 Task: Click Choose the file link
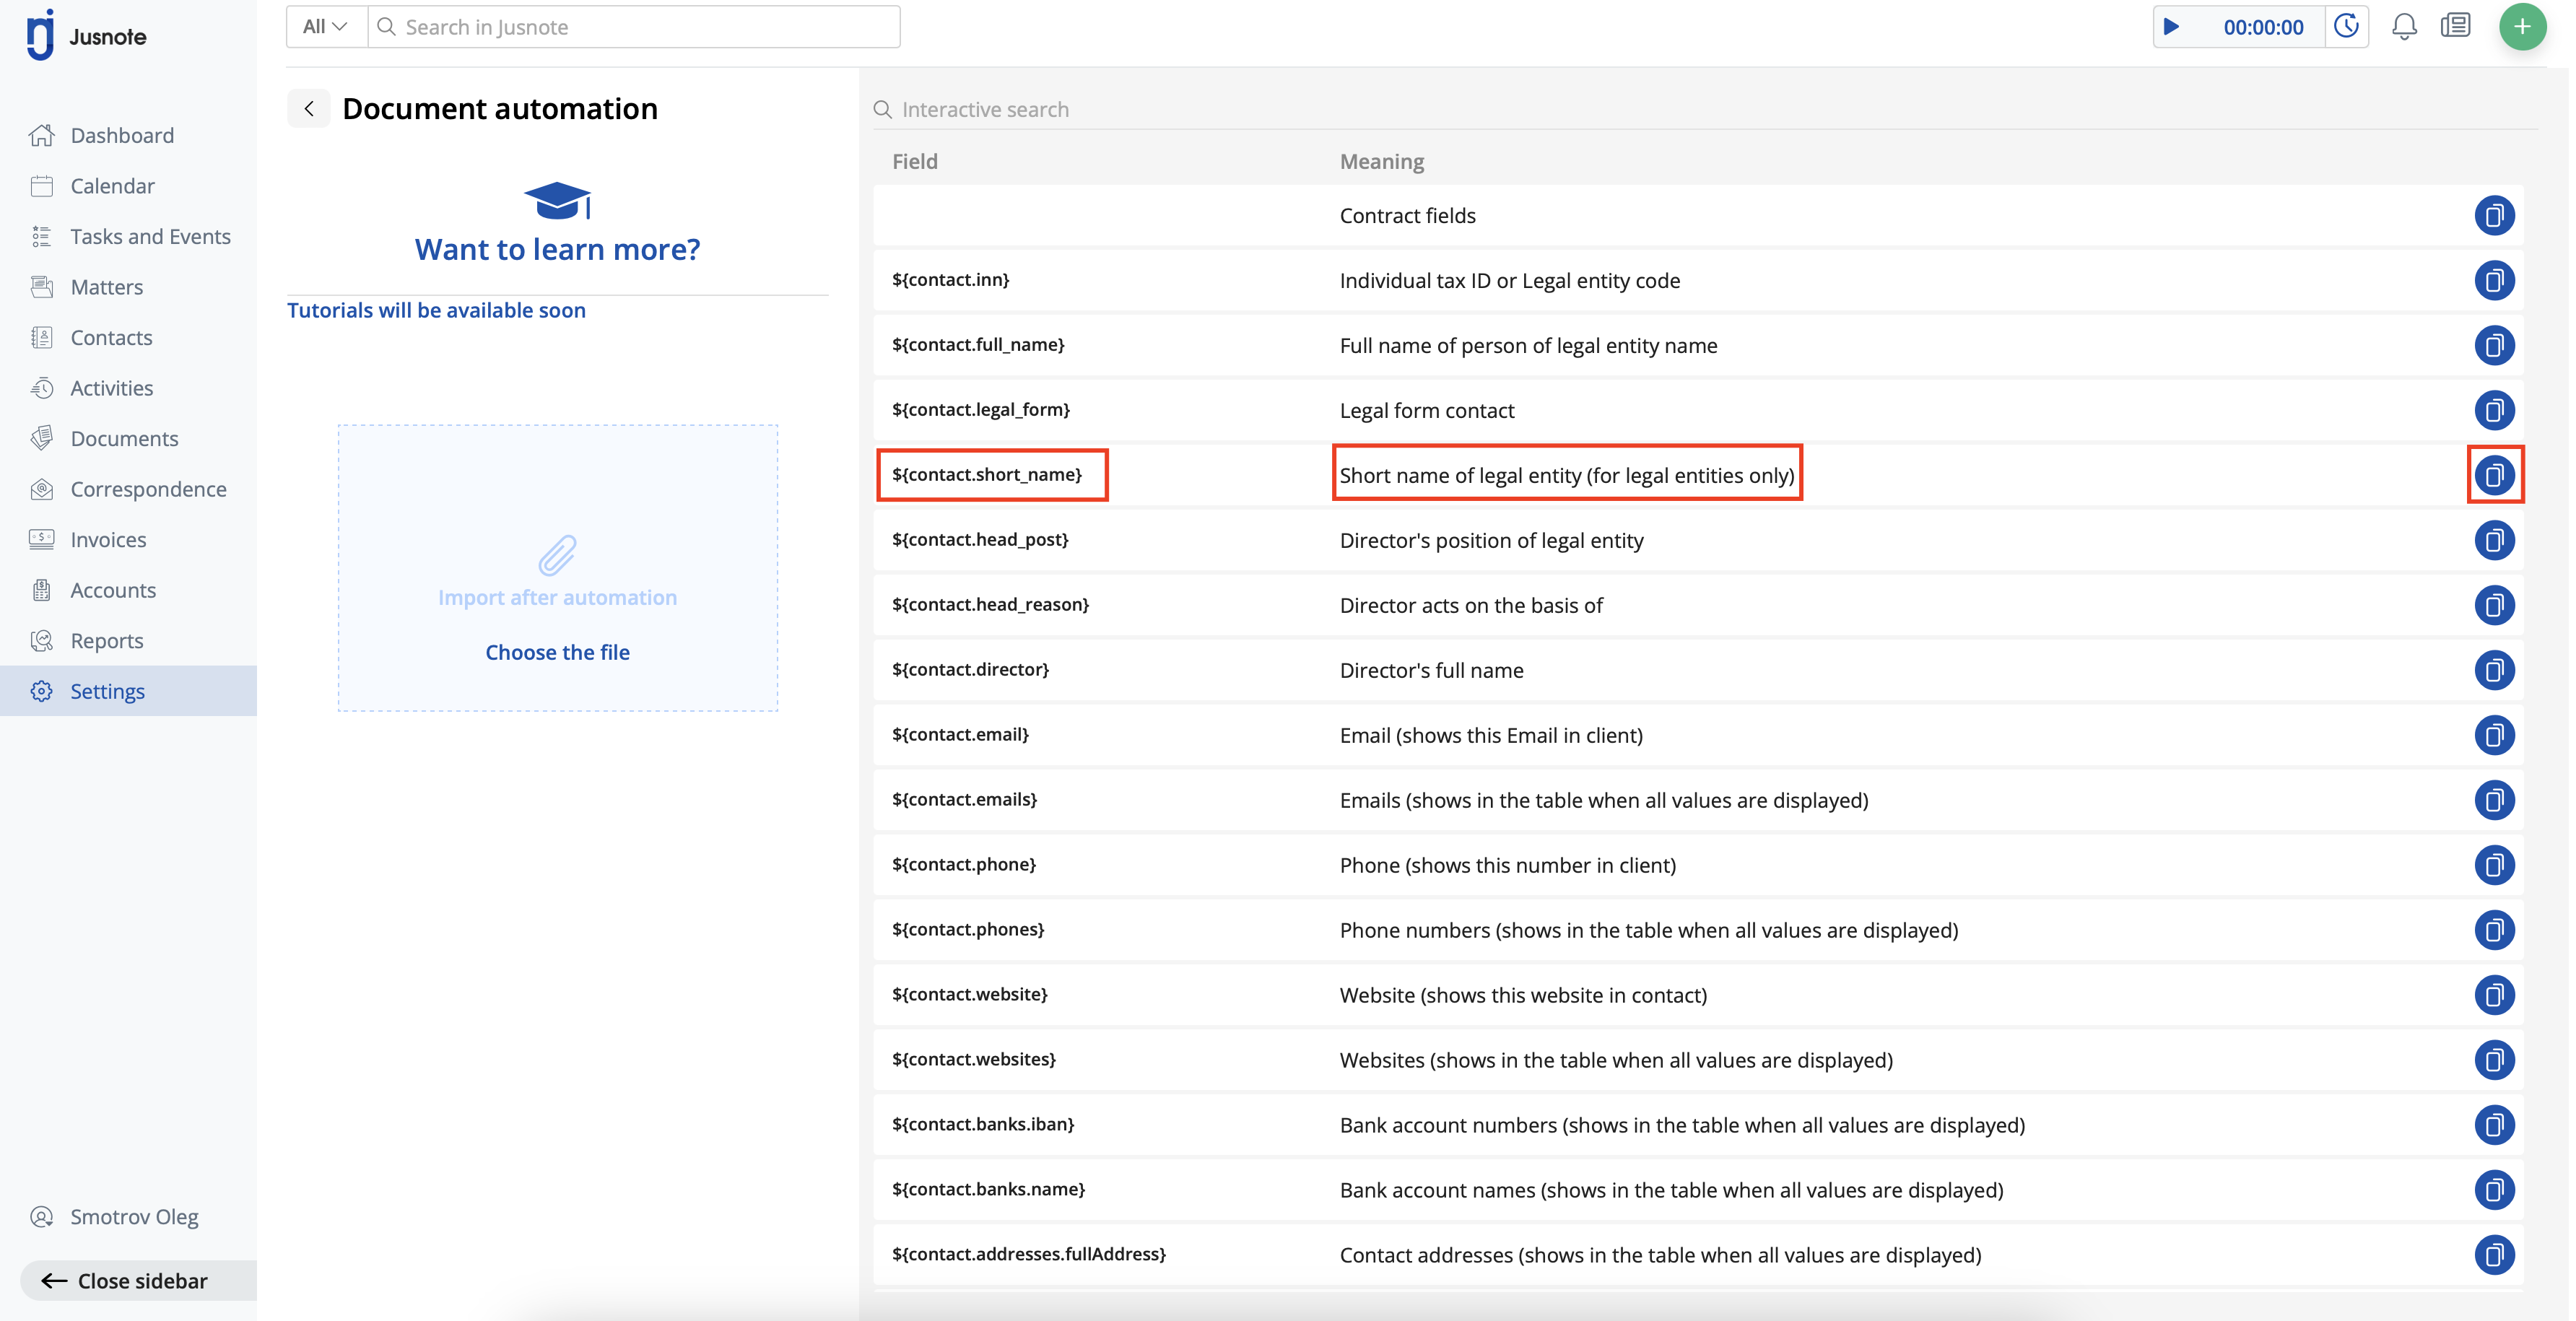557,652
